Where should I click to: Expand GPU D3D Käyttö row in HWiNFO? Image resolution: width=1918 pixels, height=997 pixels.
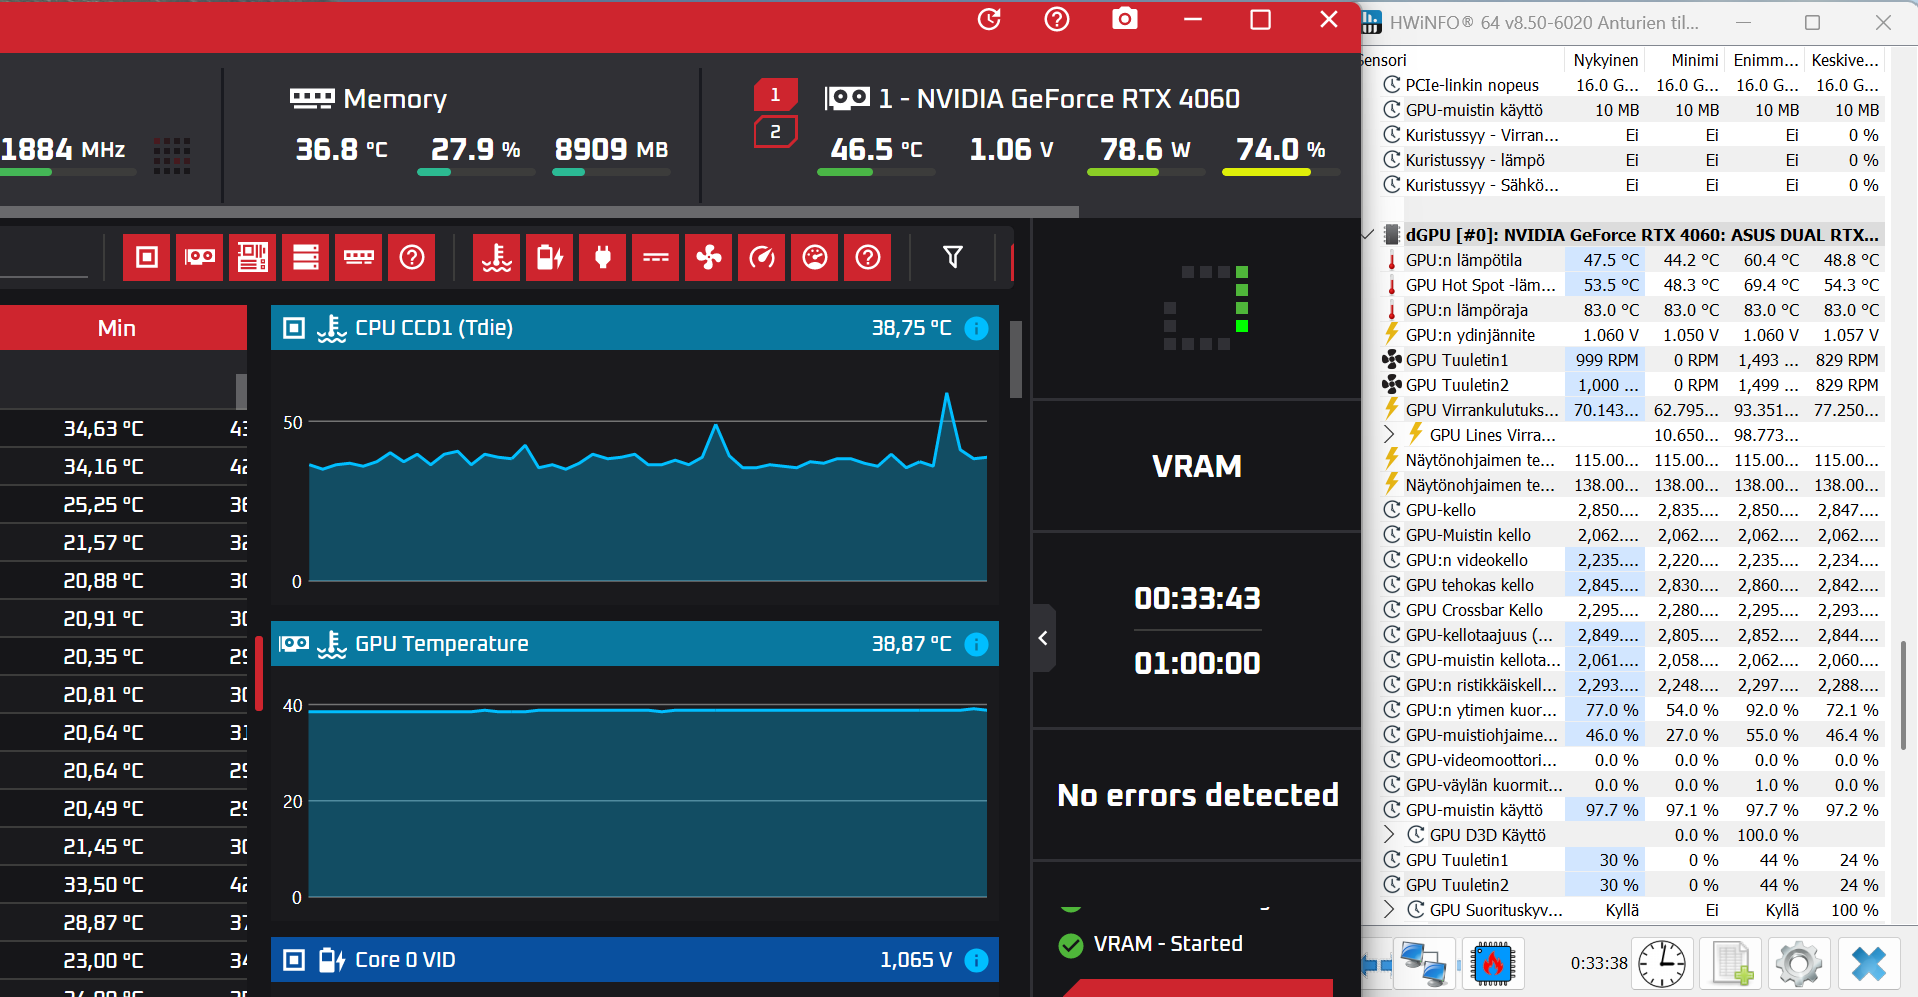[1389, 835]
